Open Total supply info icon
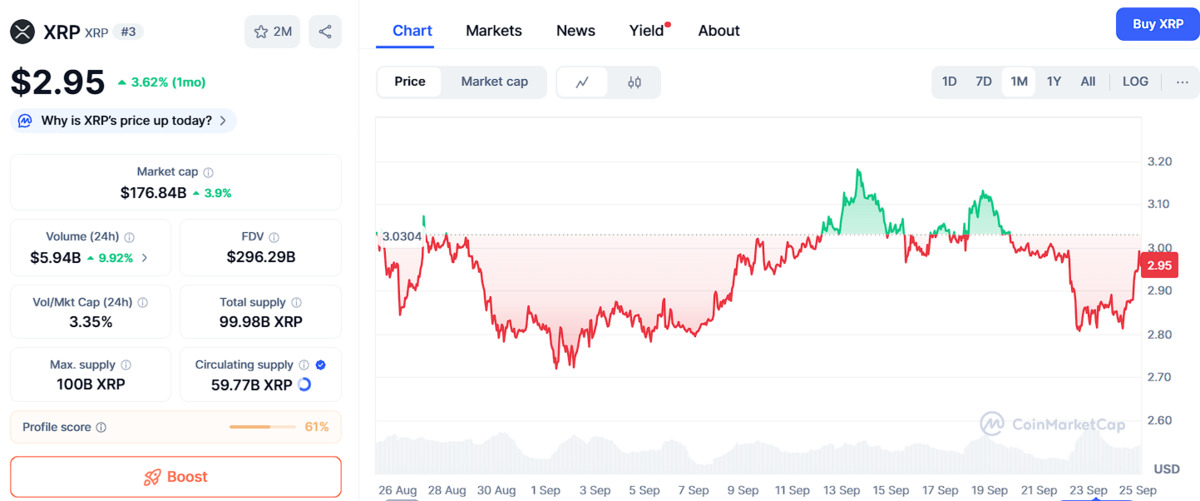 (296, 302)
